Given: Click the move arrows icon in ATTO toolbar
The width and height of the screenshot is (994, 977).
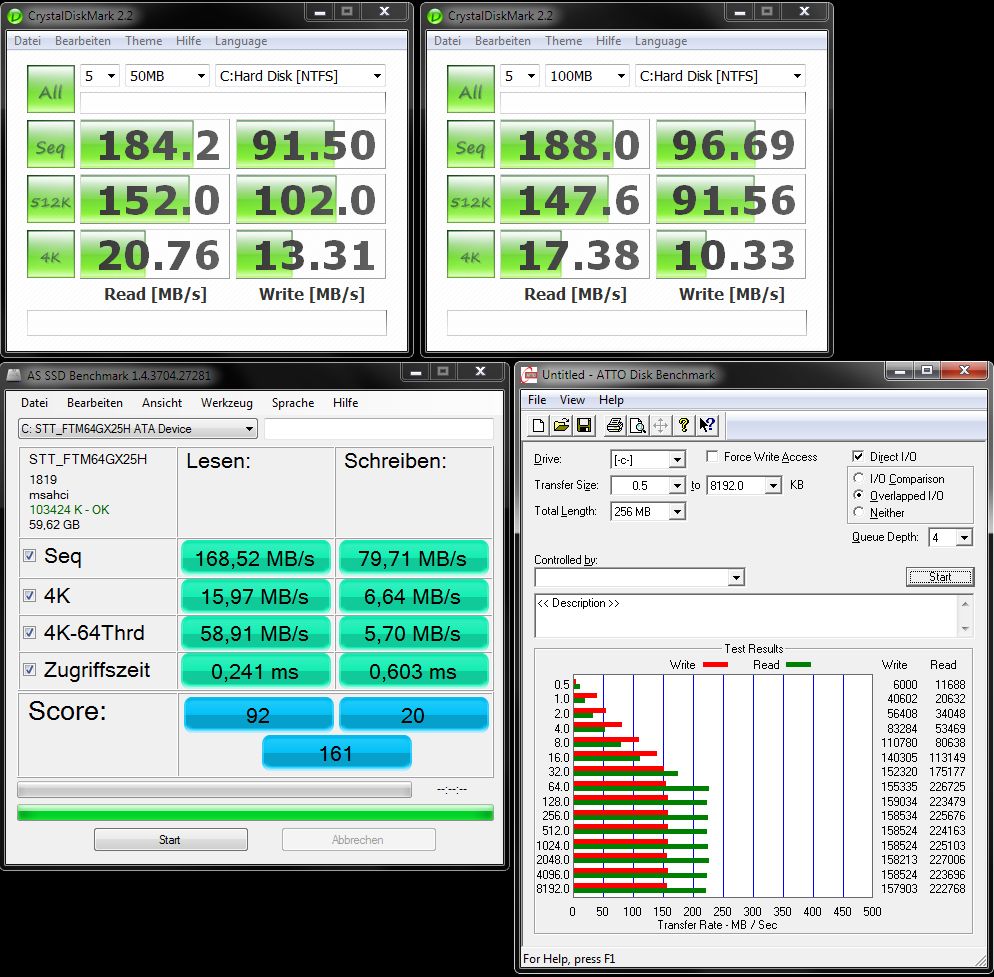Looking at the screenshot, I should (660, 425).
